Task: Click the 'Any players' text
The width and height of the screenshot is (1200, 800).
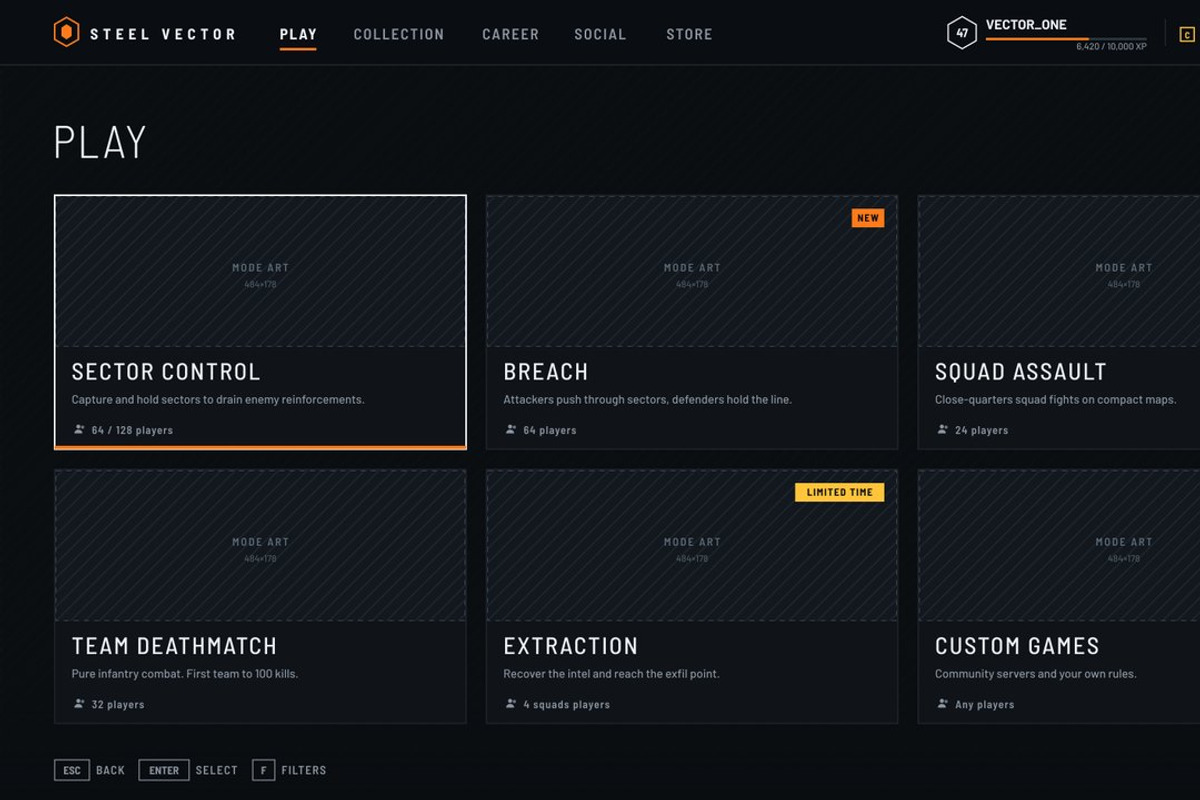Action: tap(985, 704)
